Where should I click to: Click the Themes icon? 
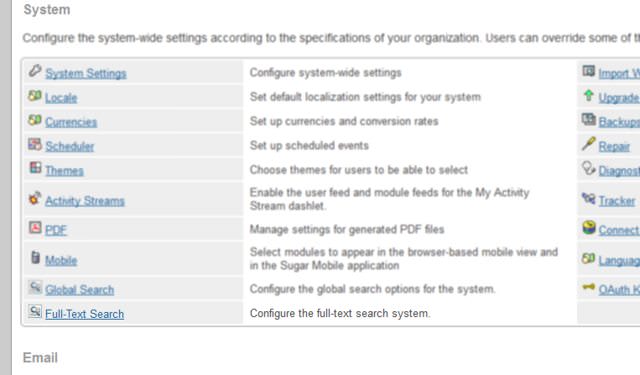[x=35, y=168]
